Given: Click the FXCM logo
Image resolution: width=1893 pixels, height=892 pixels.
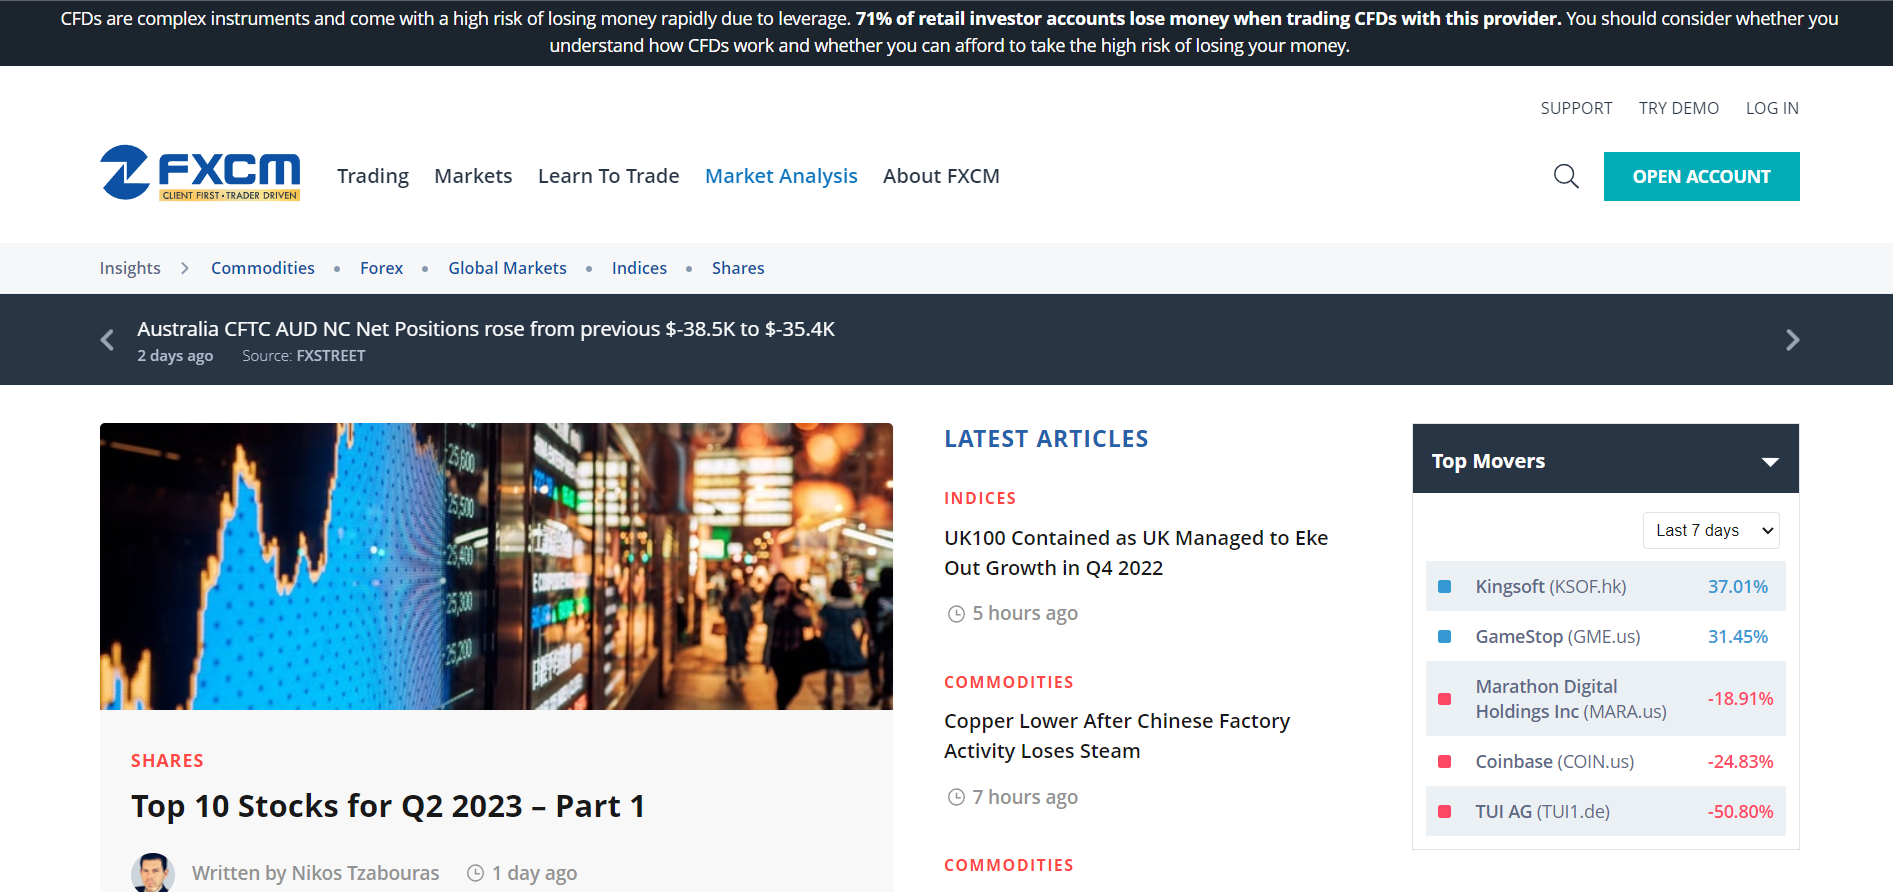Looking at the screenshot, I should (200, 173).
